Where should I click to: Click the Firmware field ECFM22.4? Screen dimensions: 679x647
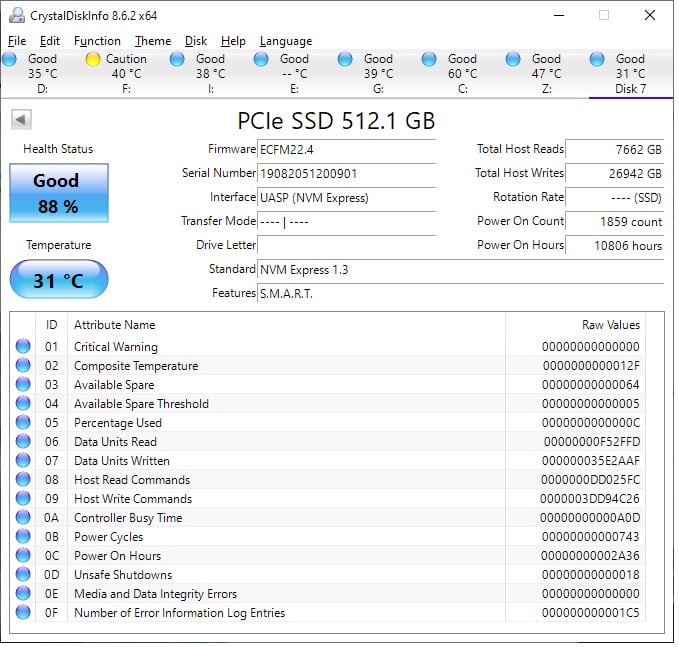[346, 150]
